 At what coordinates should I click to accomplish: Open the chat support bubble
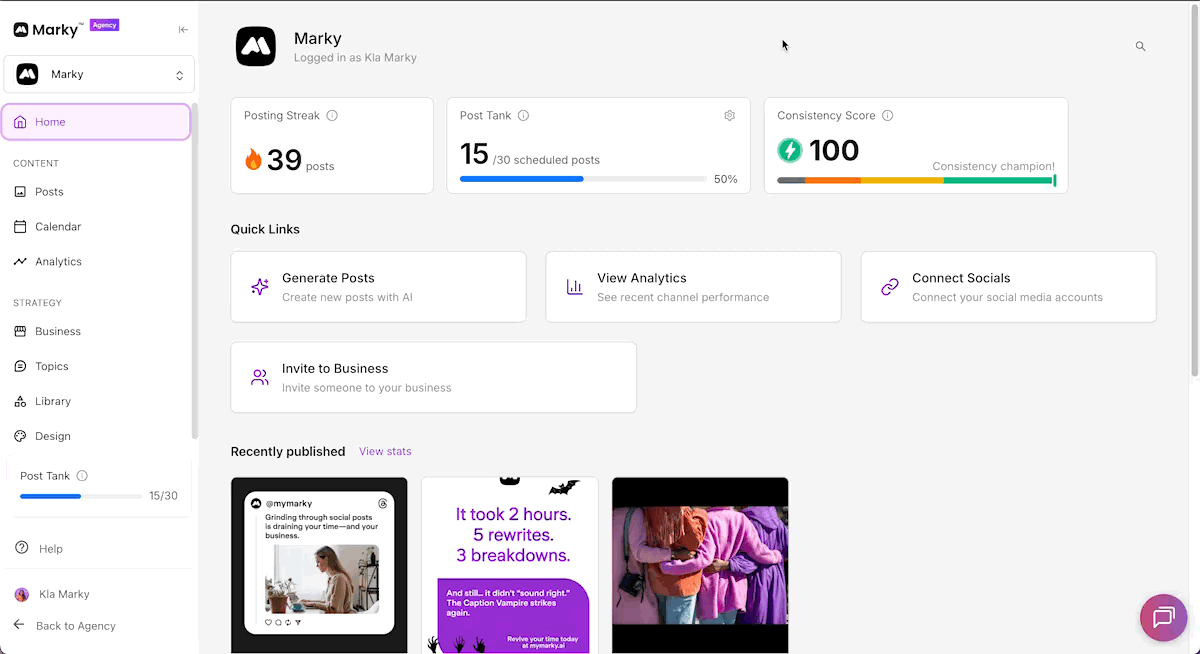1163,617
